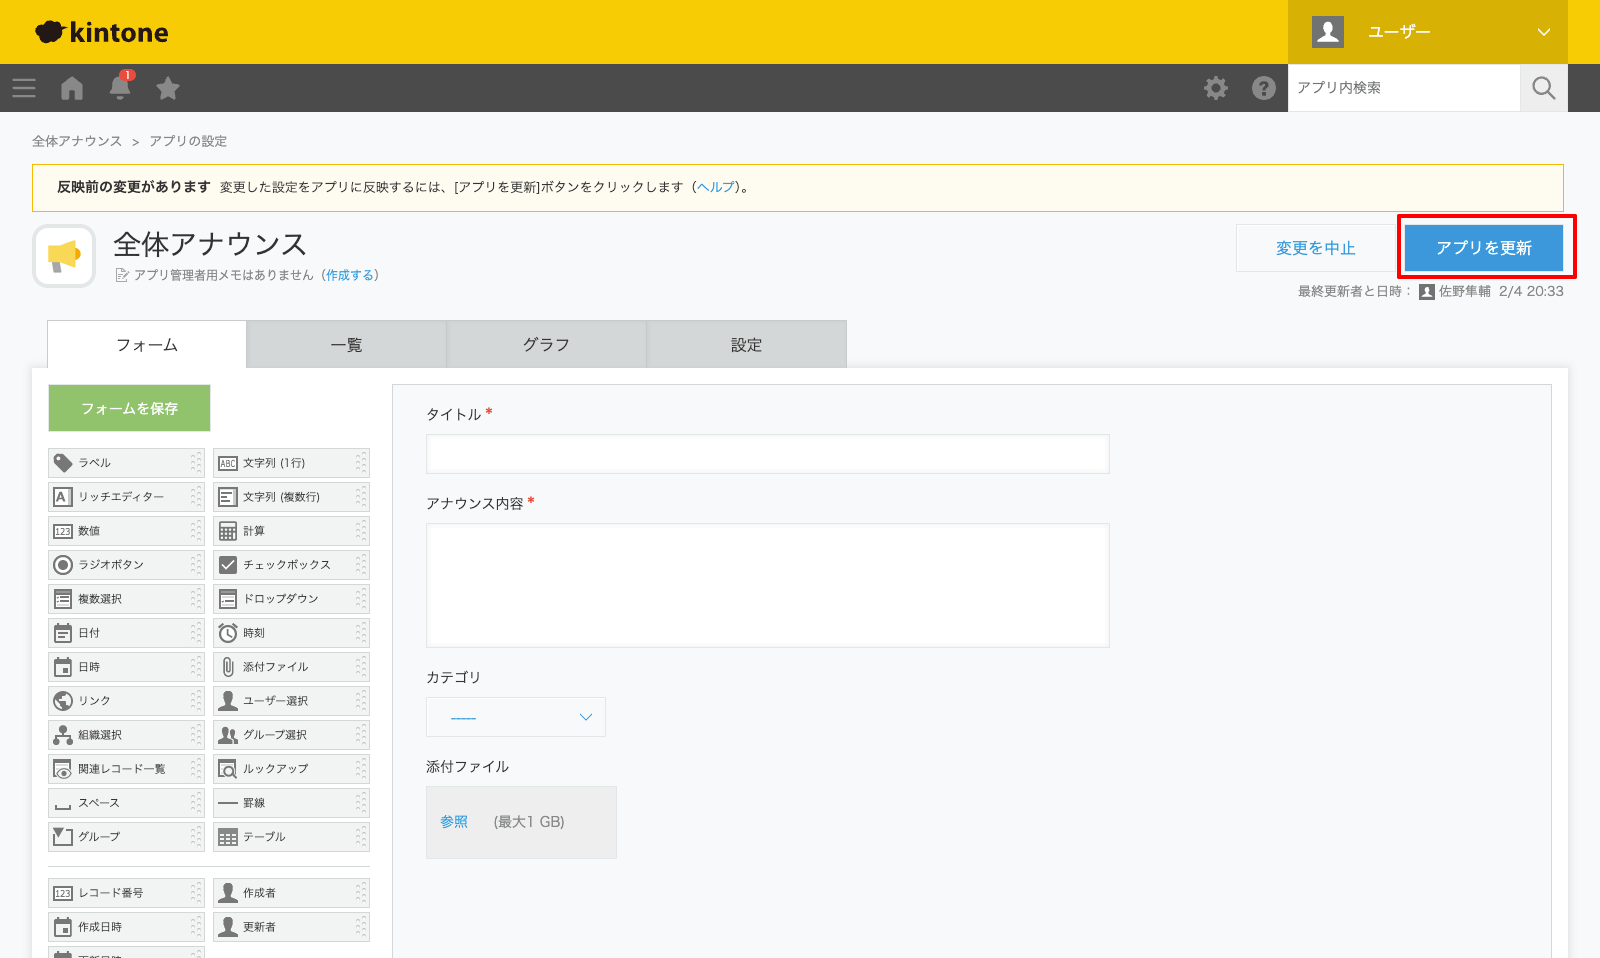Open the starred apps list

(167, 88)
